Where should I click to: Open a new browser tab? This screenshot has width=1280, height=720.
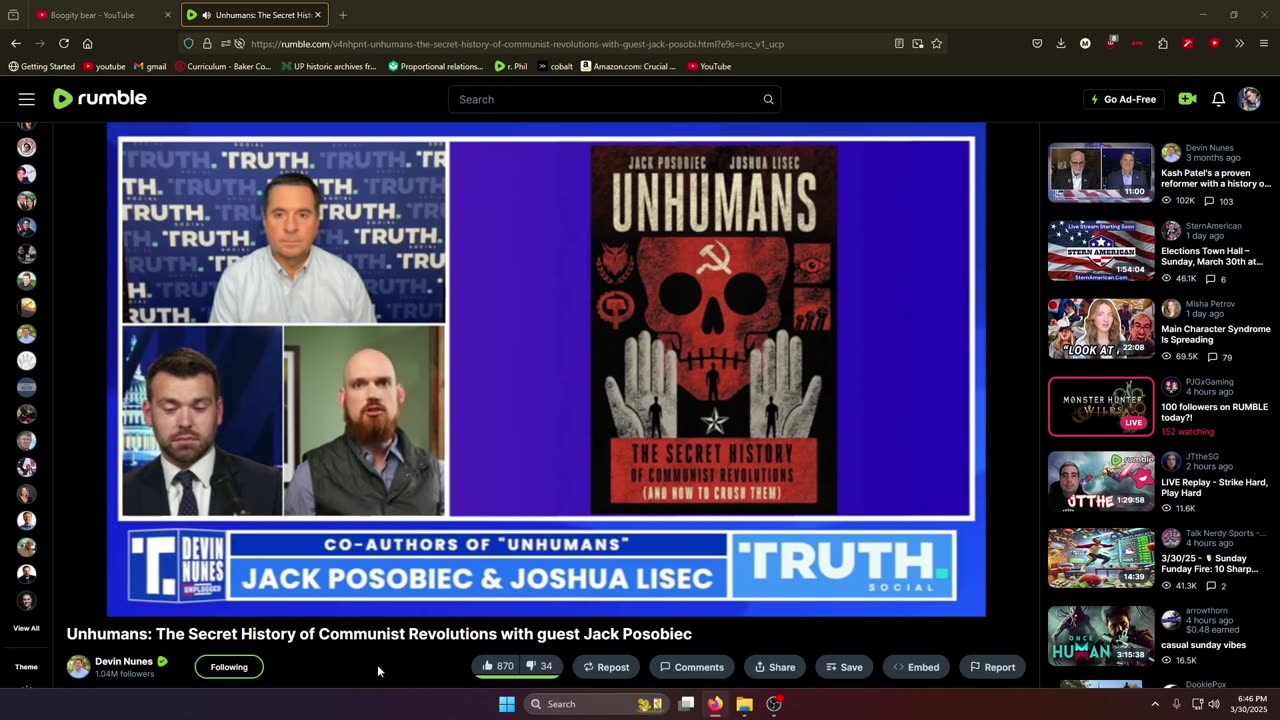[x=343, y=15]
